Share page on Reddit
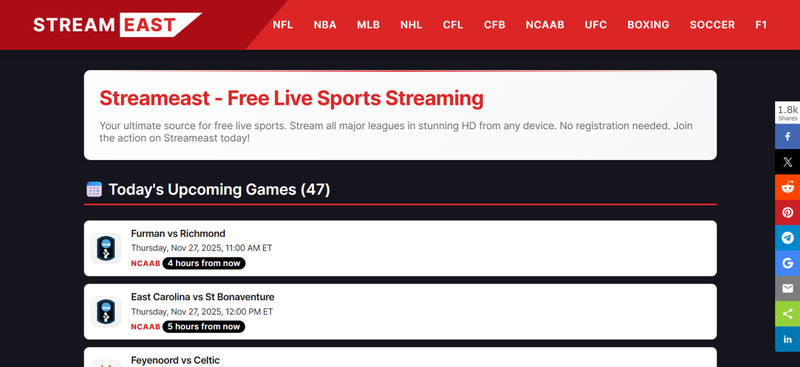Screen dimensions: 800x367 (787, 187)
